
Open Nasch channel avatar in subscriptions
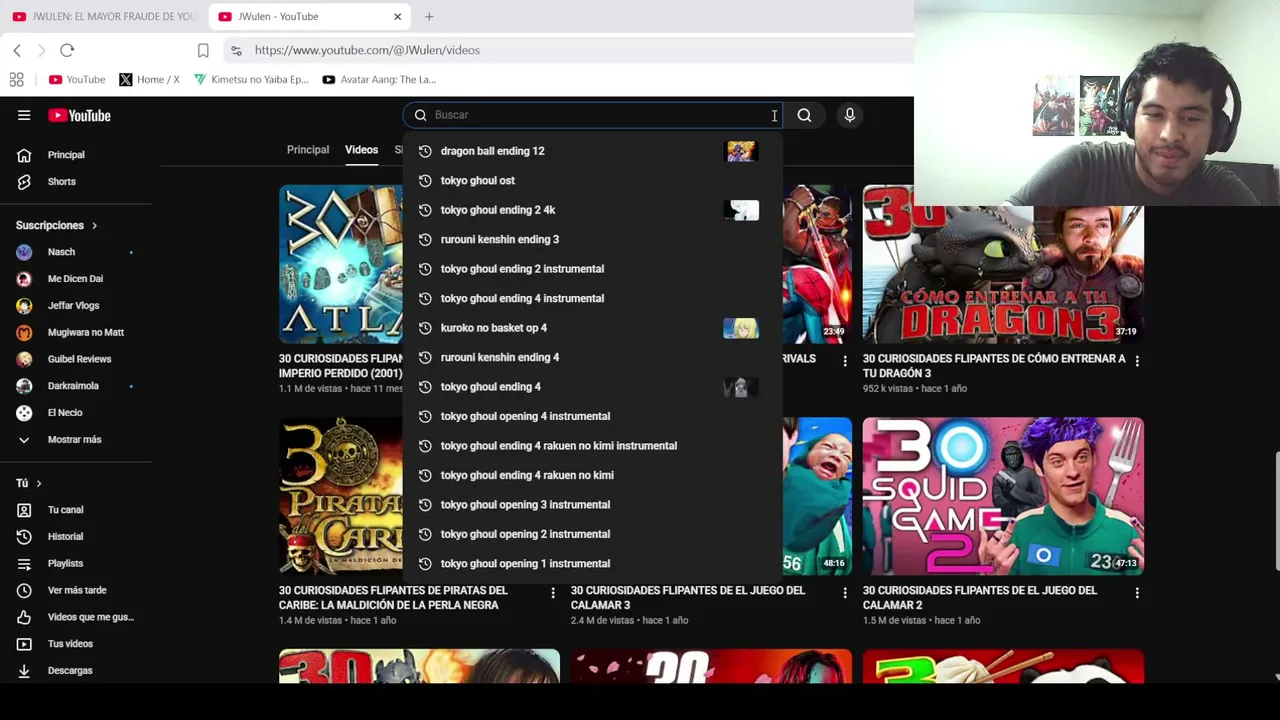[24, 252]
